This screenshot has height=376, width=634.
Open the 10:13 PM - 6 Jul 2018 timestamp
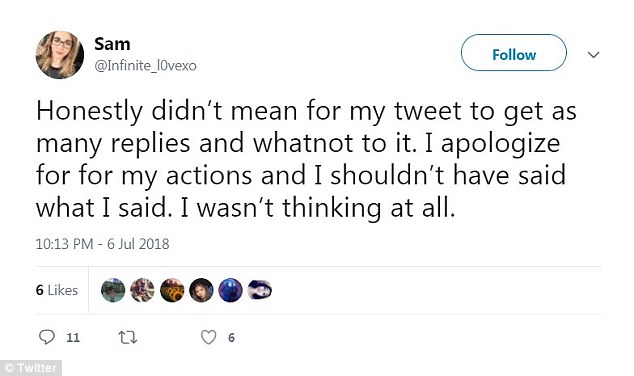pyautogui.click(x=102, y=244)
